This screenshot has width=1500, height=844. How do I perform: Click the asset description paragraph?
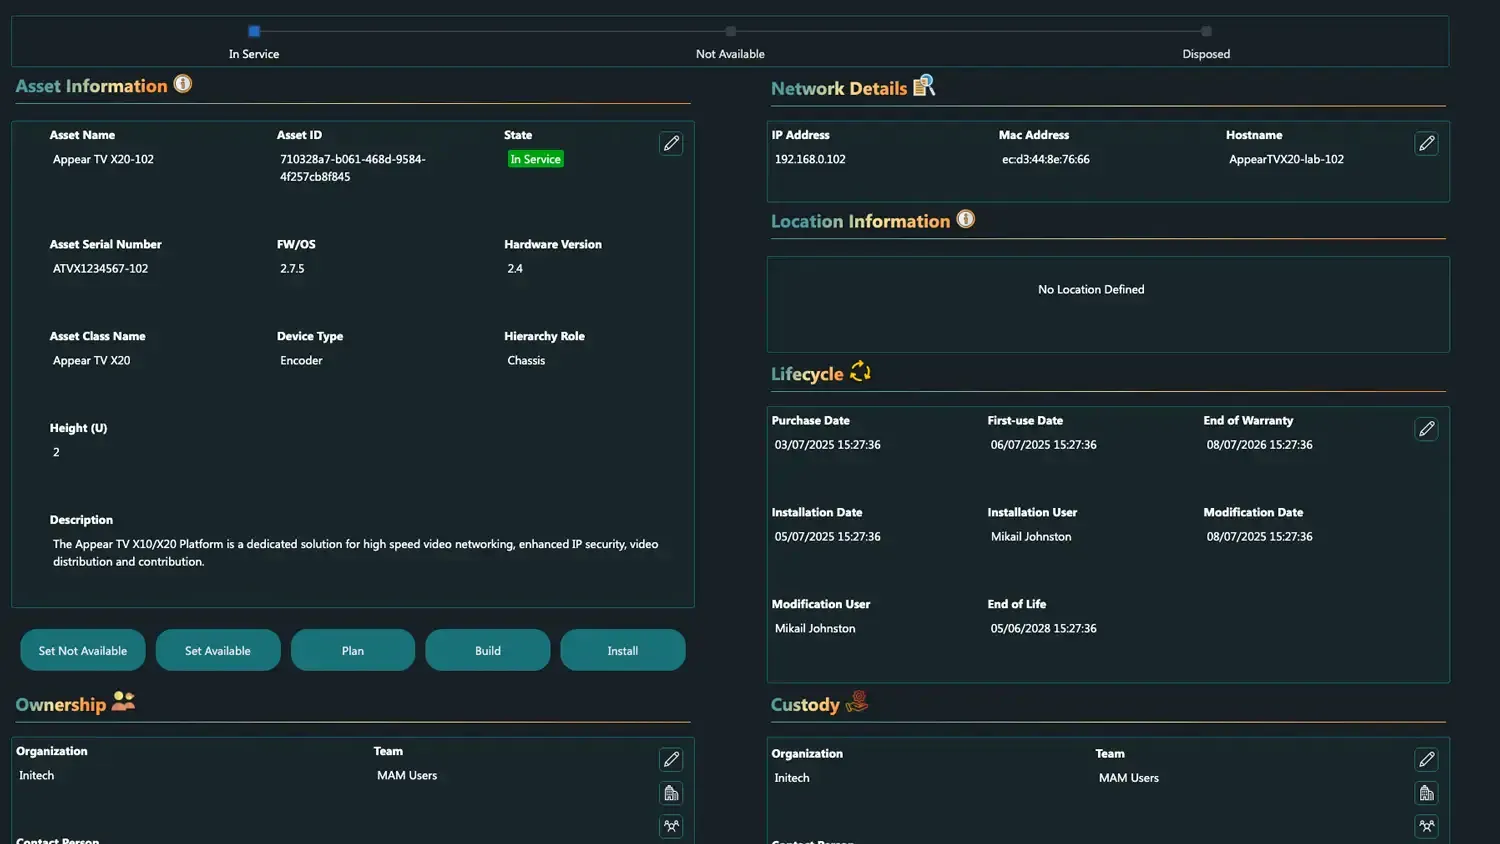click(x=356, y=553)
